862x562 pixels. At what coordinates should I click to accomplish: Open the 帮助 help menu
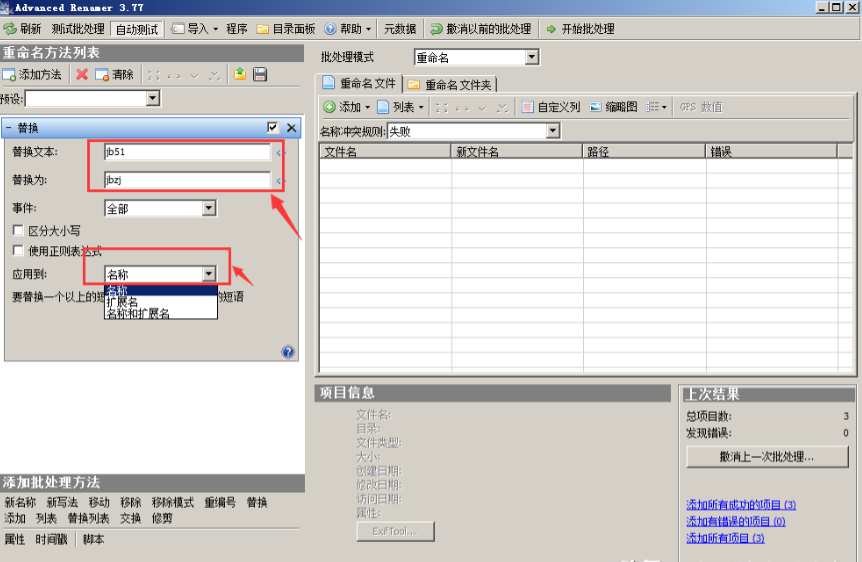point(347,29)
